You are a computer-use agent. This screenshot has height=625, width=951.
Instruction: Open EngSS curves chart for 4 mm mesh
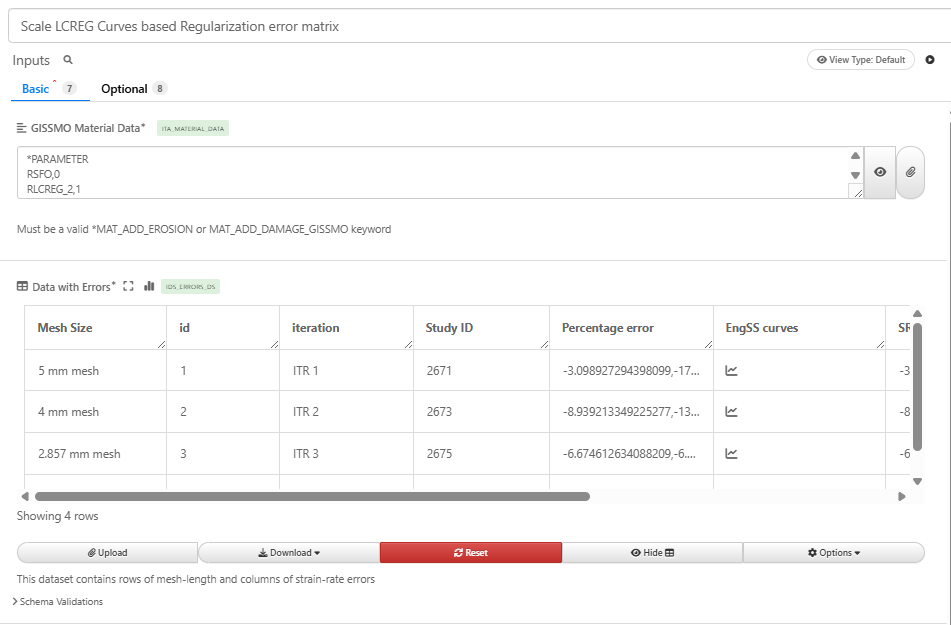731,412
